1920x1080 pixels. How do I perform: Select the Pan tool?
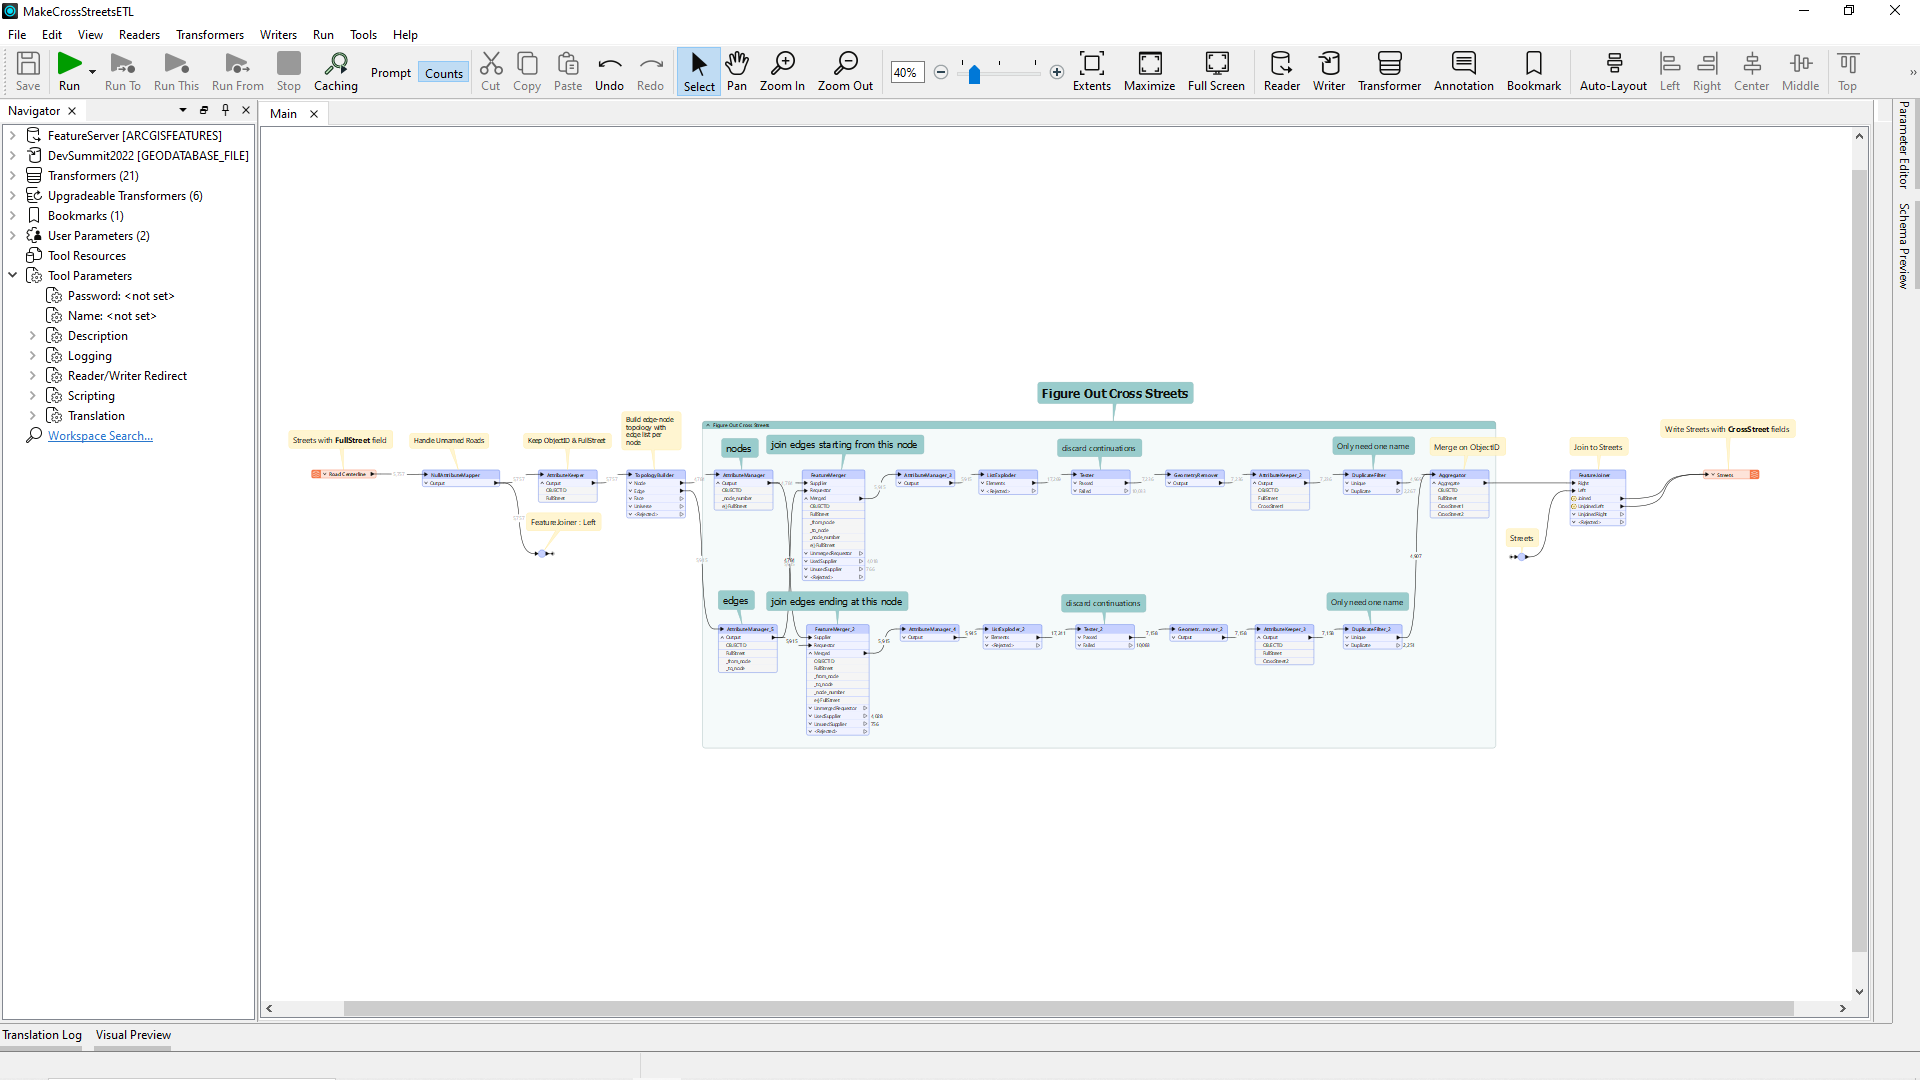[737, 71]
